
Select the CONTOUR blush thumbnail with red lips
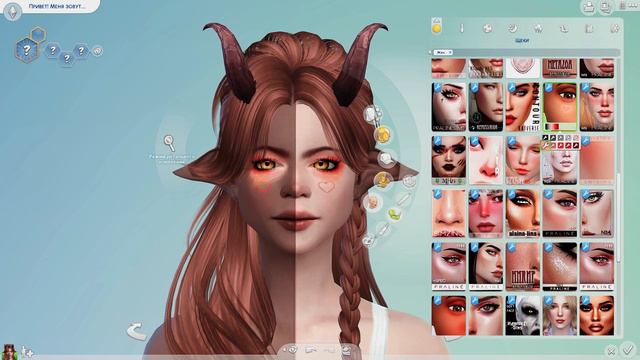tap(522, 107)
